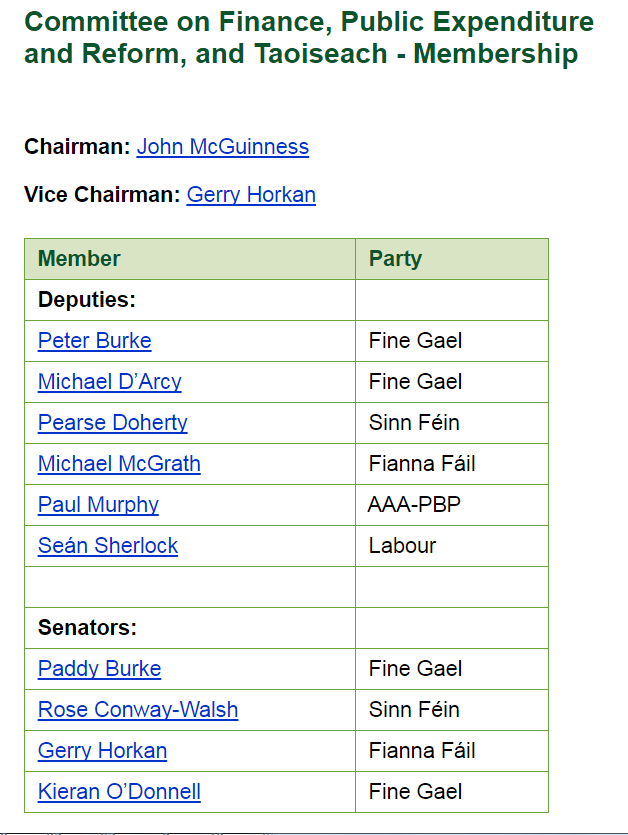Open Seán Sherlock's member link
The height and width of the screenshot is (835, 628).
(108, 546)
